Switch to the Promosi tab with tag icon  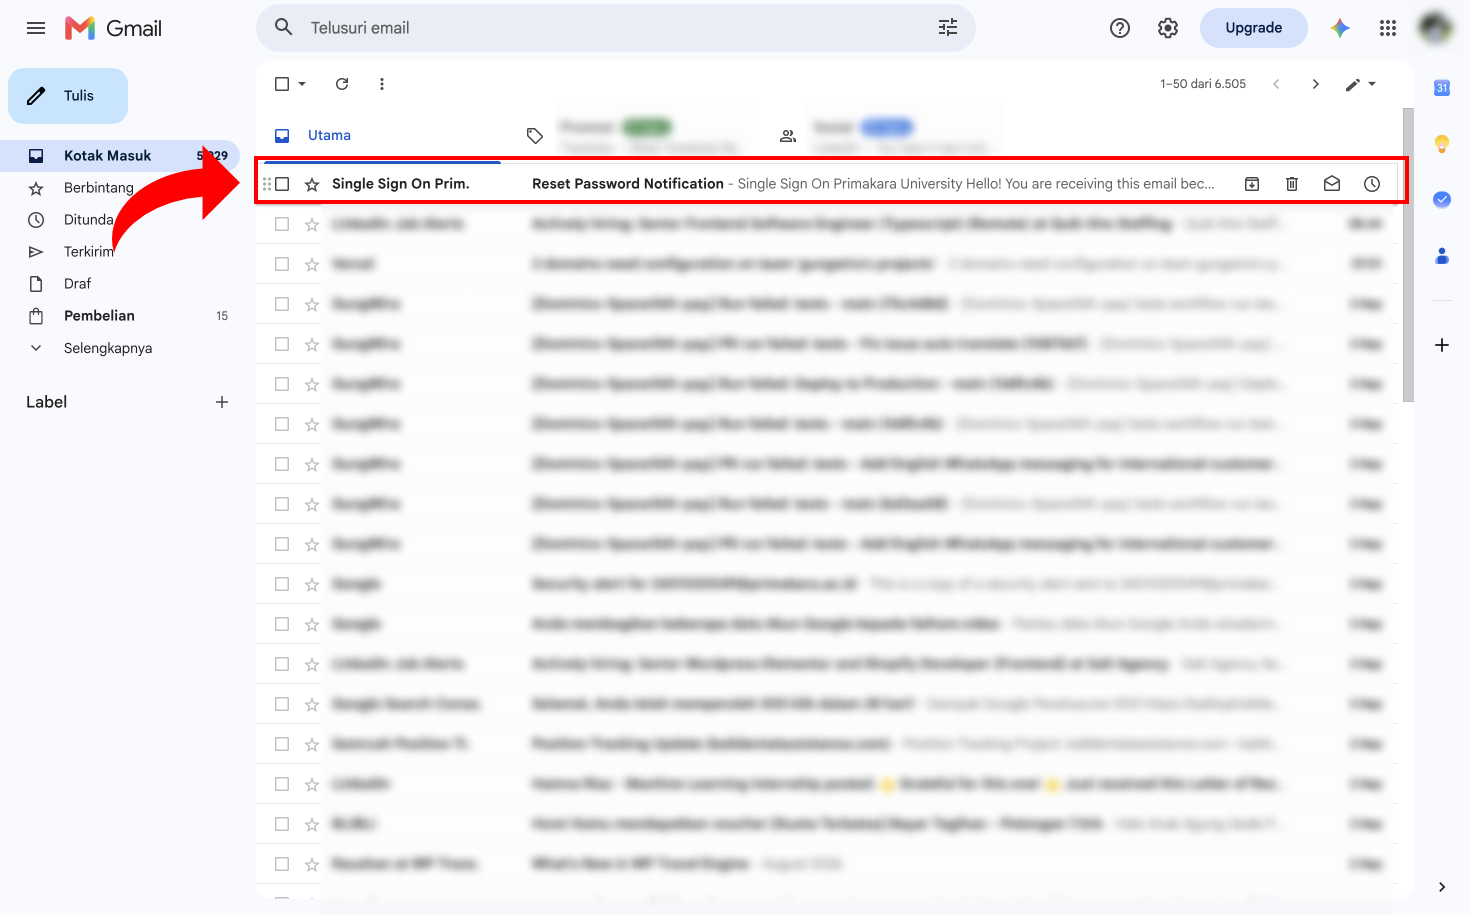pos(633,135)
